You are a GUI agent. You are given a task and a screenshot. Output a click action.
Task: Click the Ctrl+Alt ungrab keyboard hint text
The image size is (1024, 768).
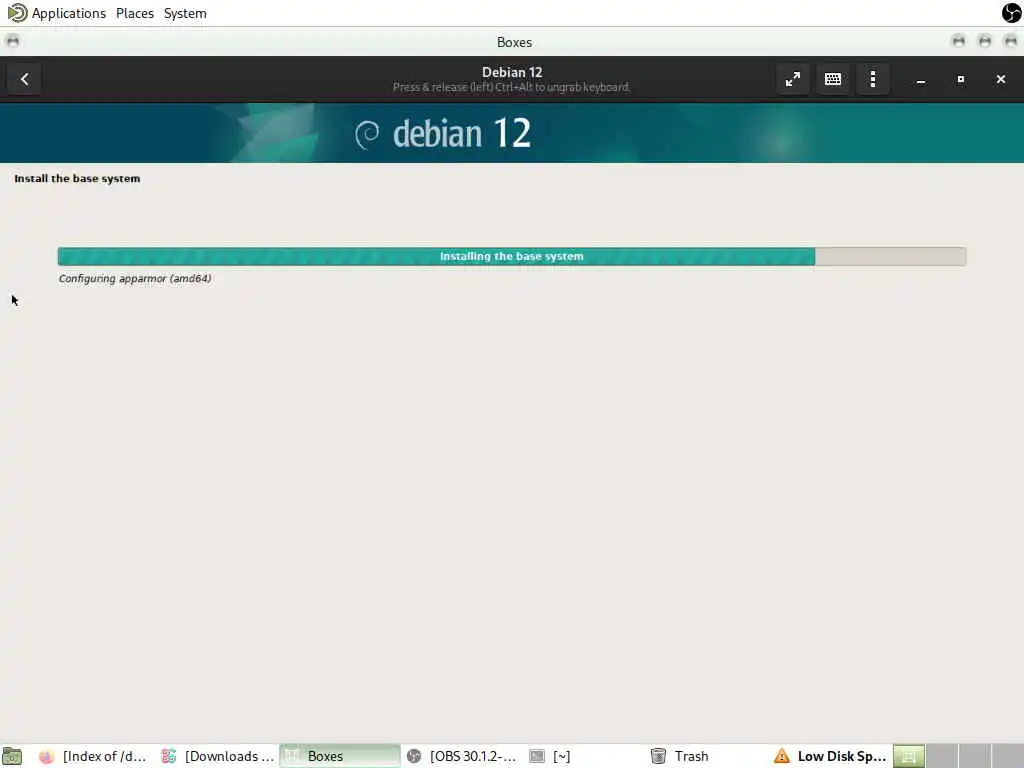(x=511, y=87)
